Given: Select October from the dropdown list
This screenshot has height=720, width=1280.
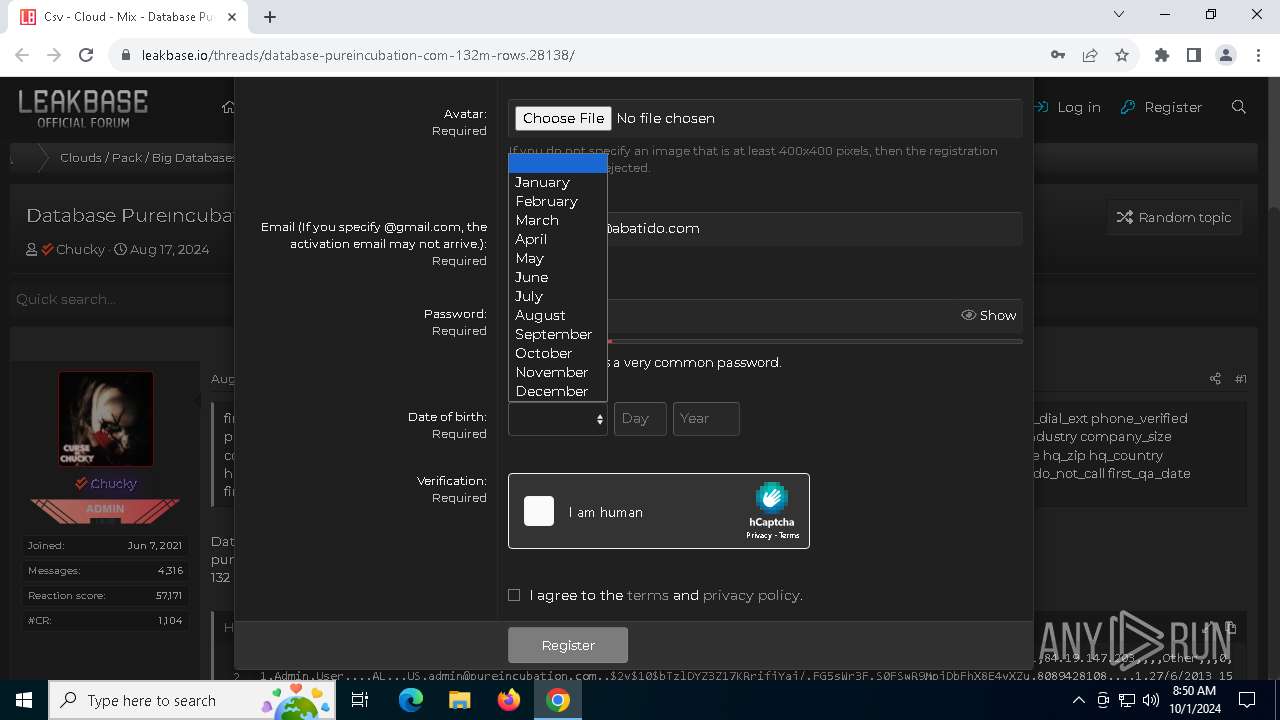Looking at the screenshot, I should (x=557, y=353).
